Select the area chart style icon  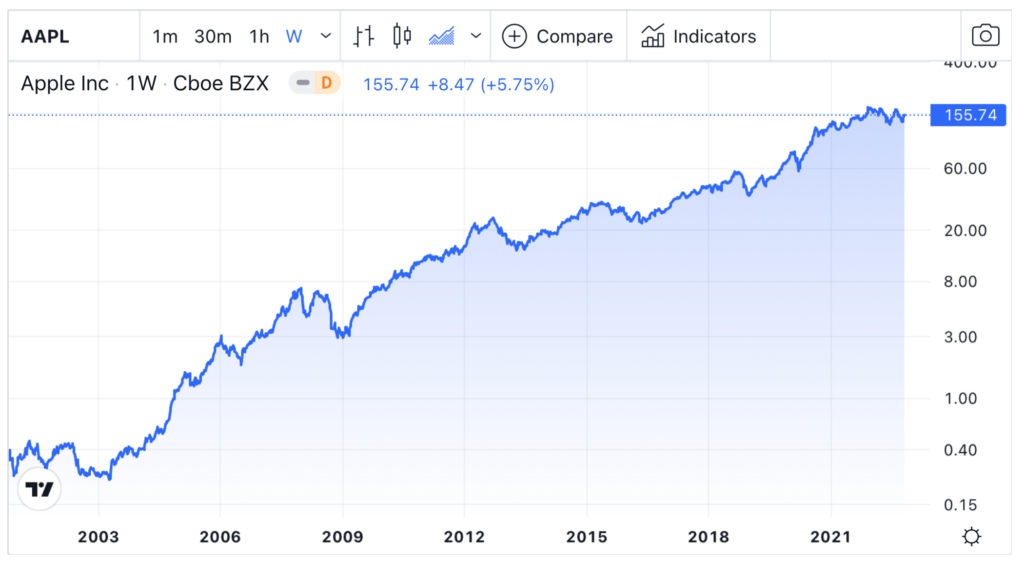[441, 37]
